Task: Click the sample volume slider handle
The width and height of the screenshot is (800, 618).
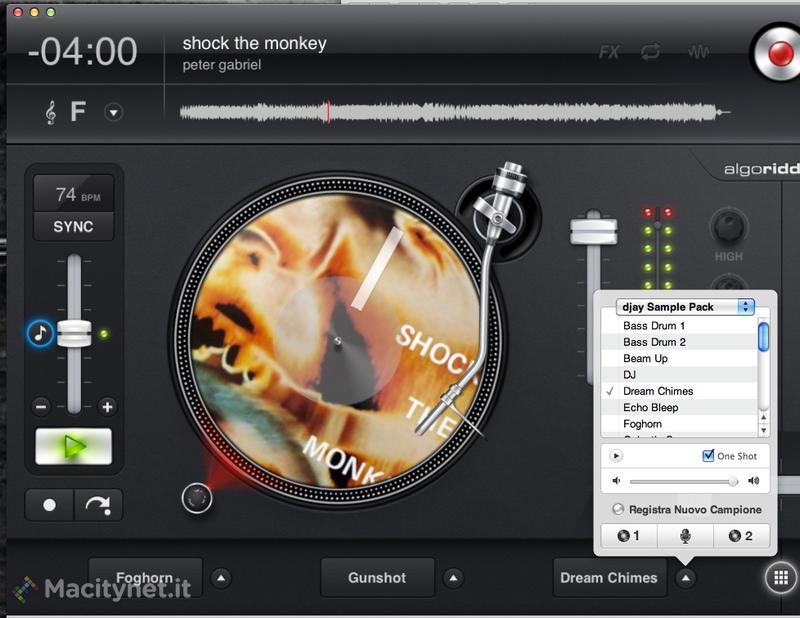Action: (x=733, y=481)
